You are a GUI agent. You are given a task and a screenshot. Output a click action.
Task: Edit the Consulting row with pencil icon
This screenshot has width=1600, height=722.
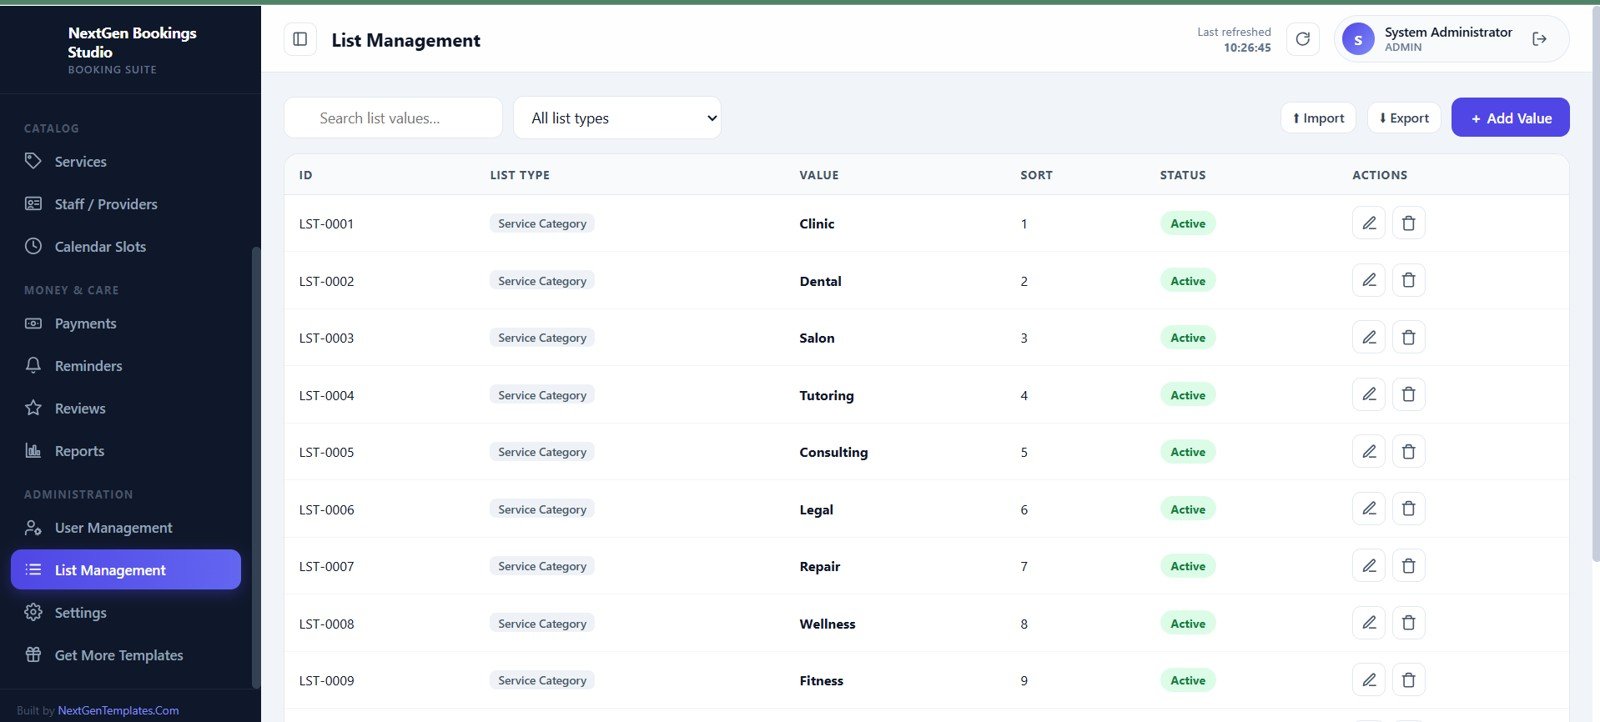click(x=1369, y=451)
